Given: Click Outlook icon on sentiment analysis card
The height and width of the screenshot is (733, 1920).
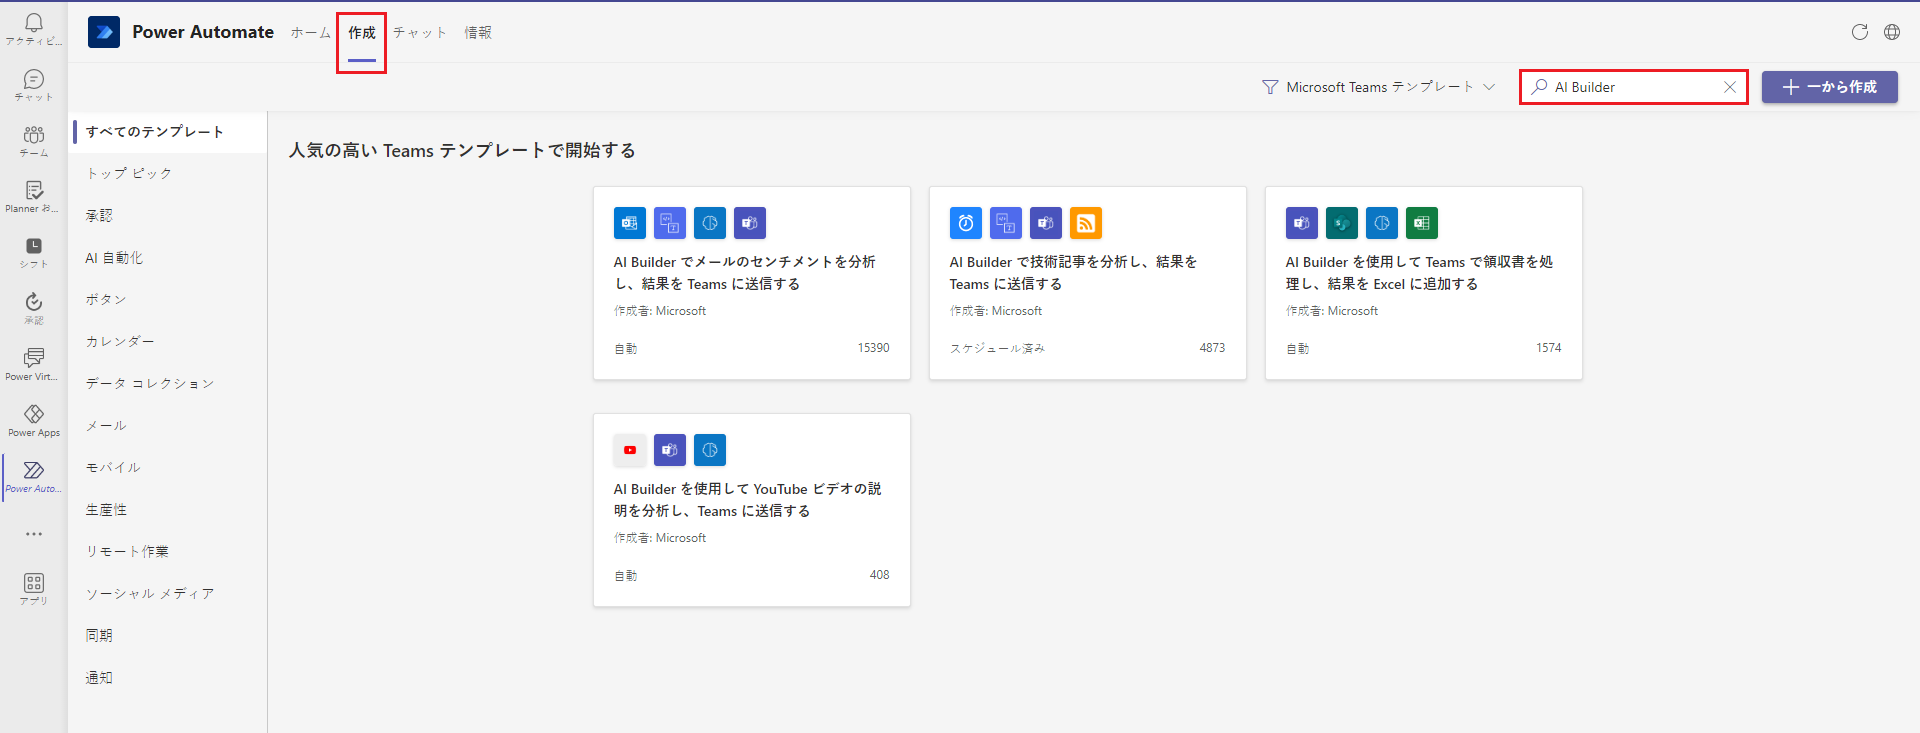Looking at the screenshot, I should pos(630,223).
